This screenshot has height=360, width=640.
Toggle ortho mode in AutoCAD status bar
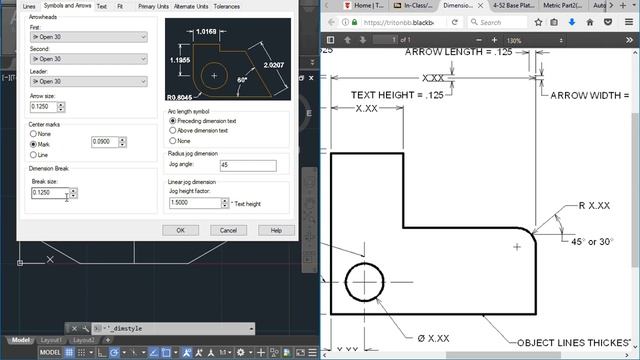point(102,352)
